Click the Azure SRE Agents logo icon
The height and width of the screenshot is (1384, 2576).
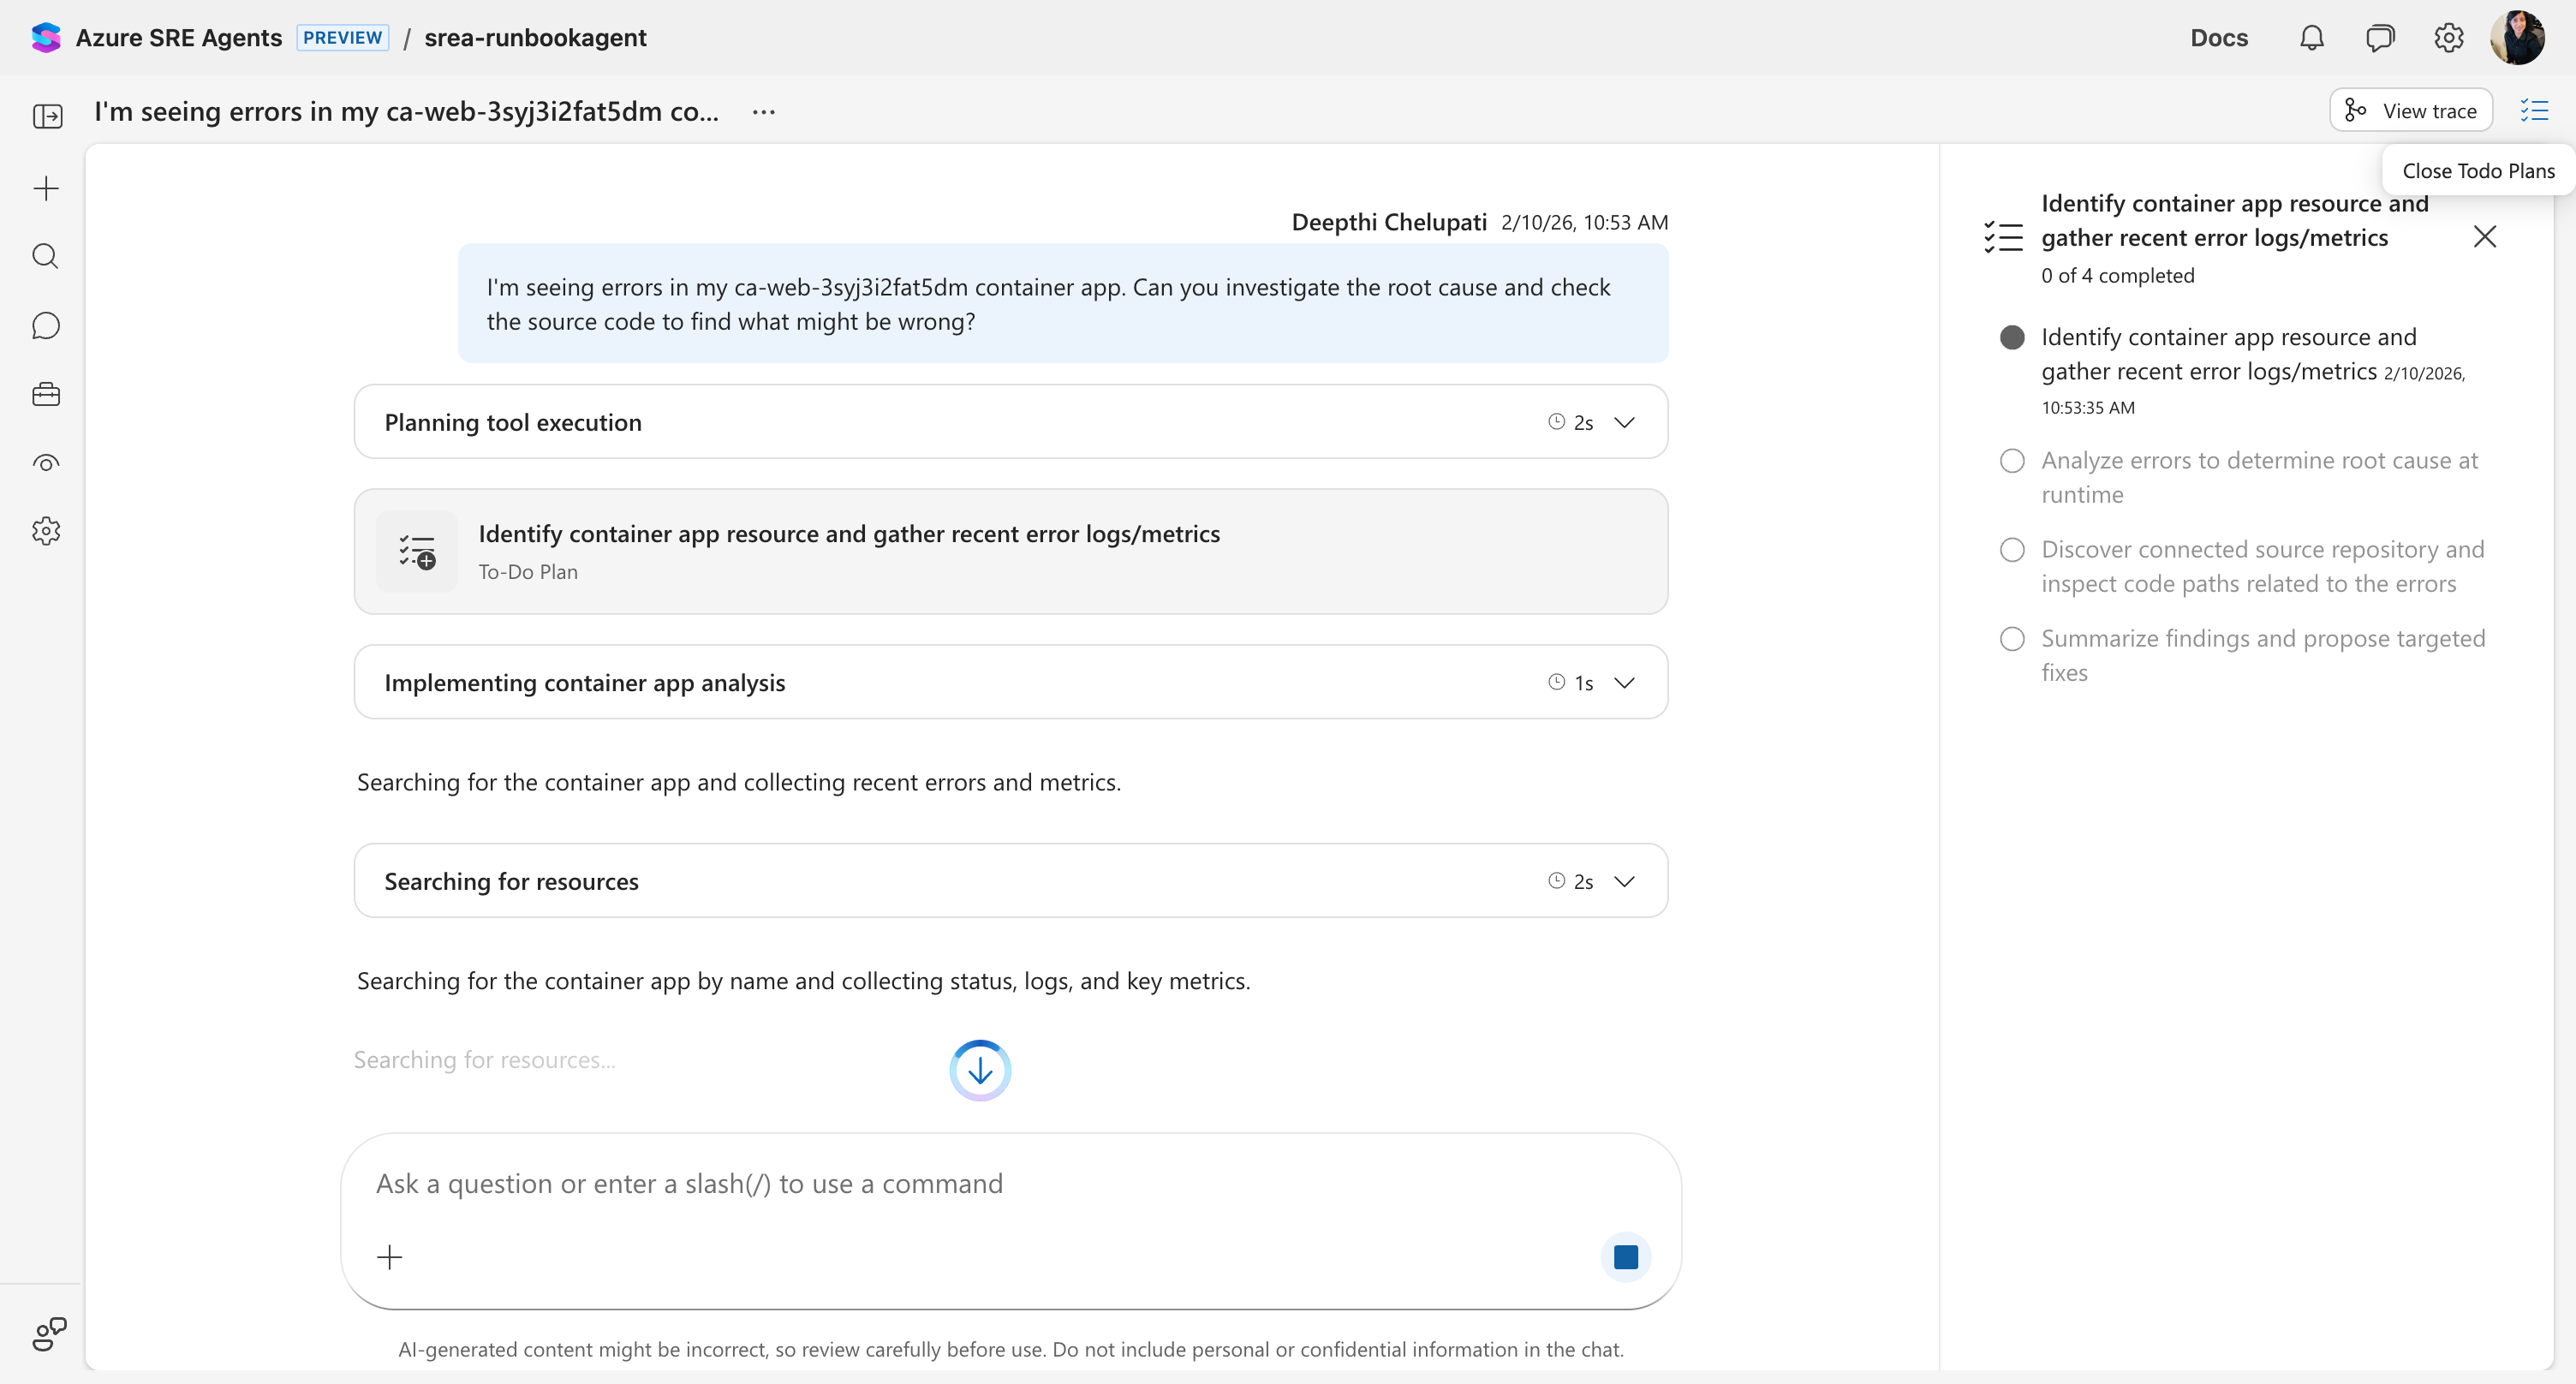(46, 38)
